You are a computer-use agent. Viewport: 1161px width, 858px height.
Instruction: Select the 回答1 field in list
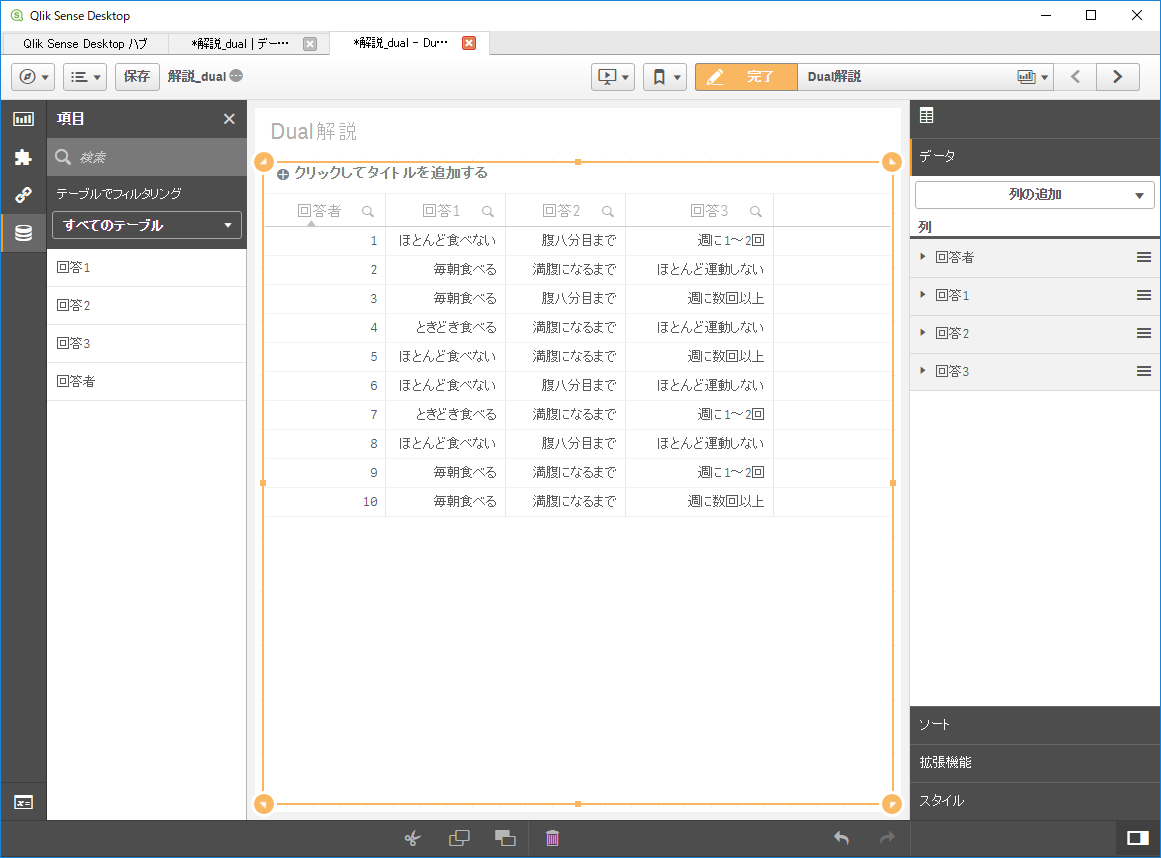[147, 268]
